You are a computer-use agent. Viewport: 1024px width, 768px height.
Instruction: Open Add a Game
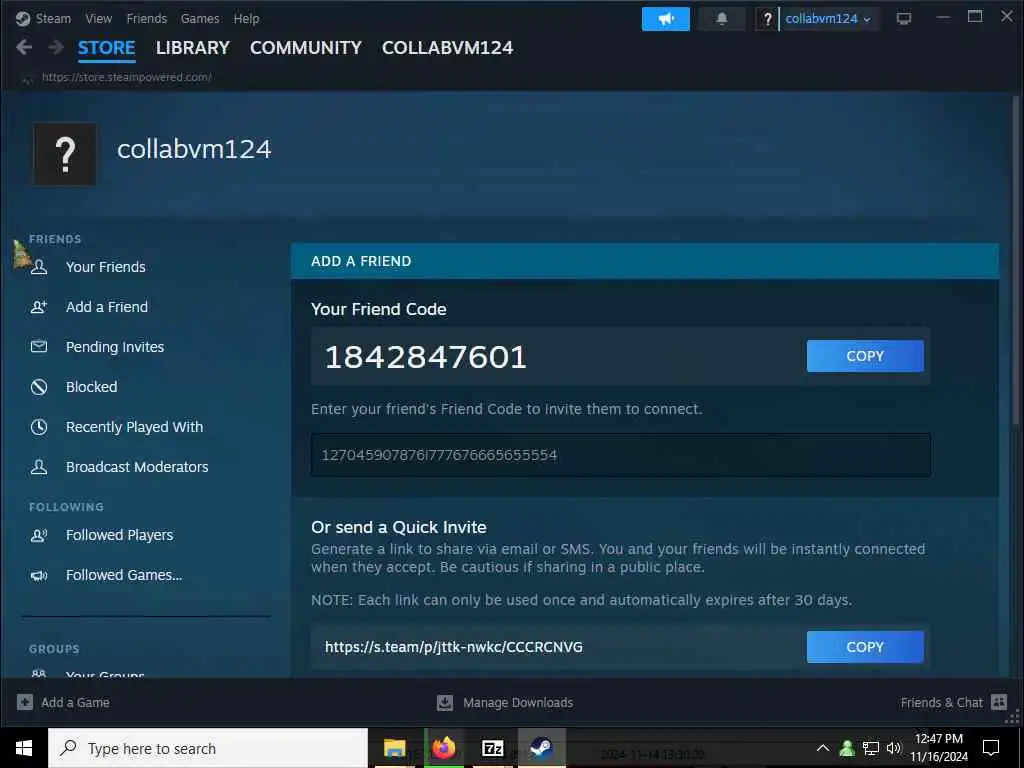click(75, 703)
